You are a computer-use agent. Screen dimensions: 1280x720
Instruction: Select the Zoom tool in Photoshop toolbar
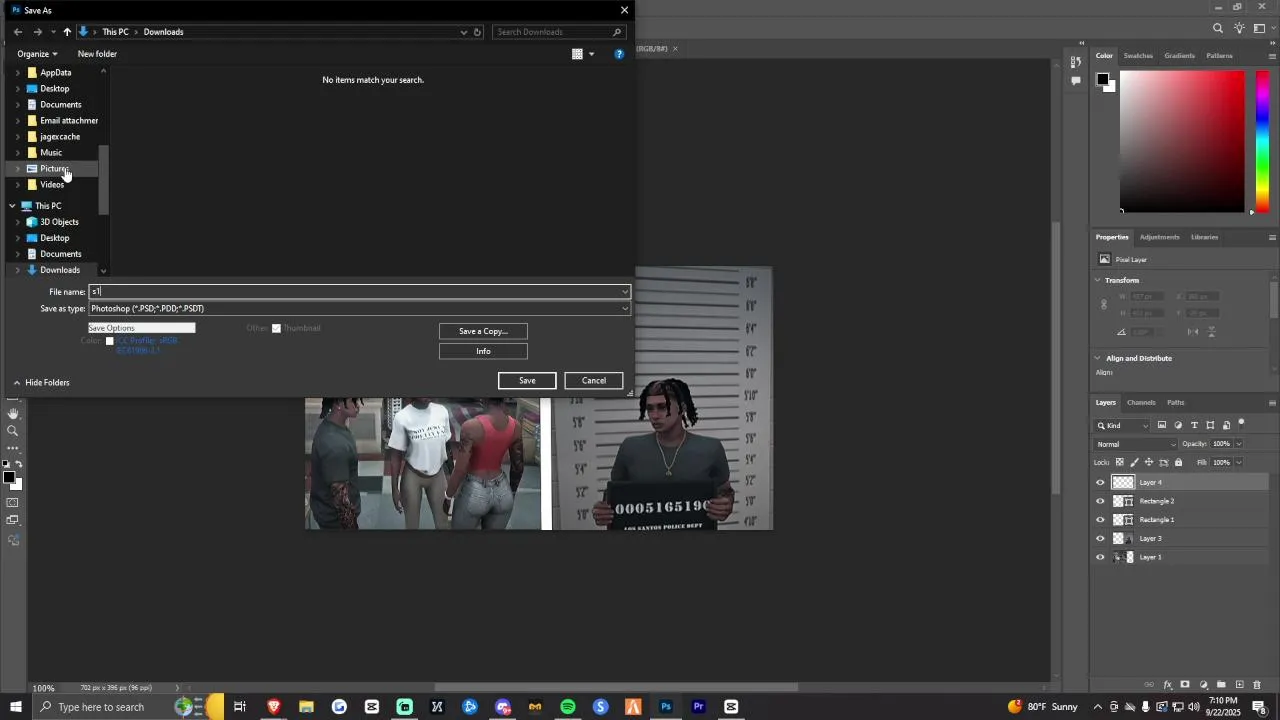point(13,431)
